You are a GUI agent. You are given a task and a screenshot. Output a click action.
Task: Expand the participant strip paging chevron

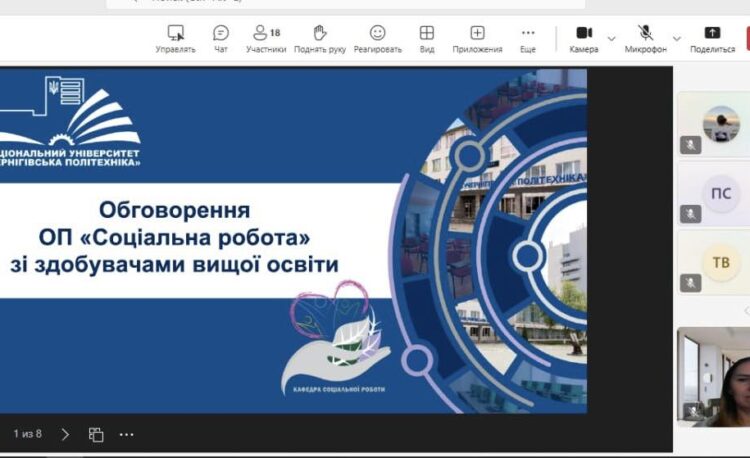(744, 311)
